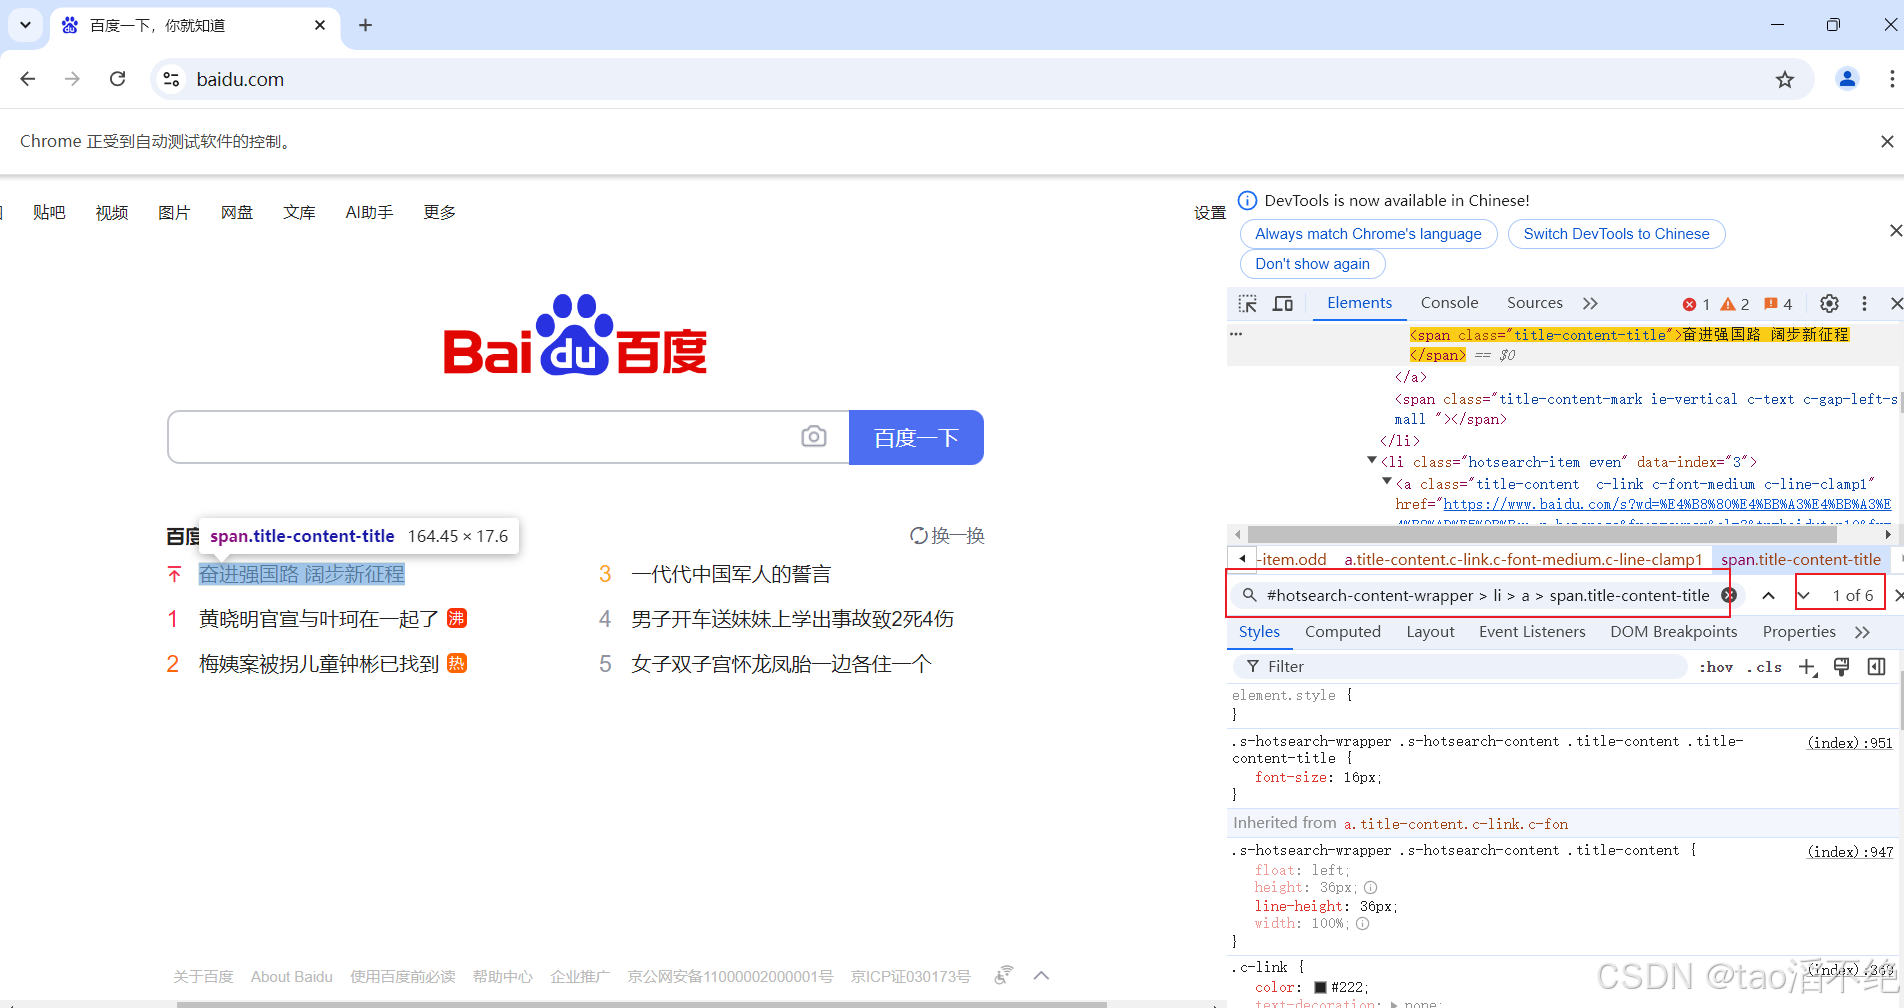Image resolution: width=1904 pixels, height=1008 pixels.
Task: Show more DevTools panel tabs
Action: 1590,303
